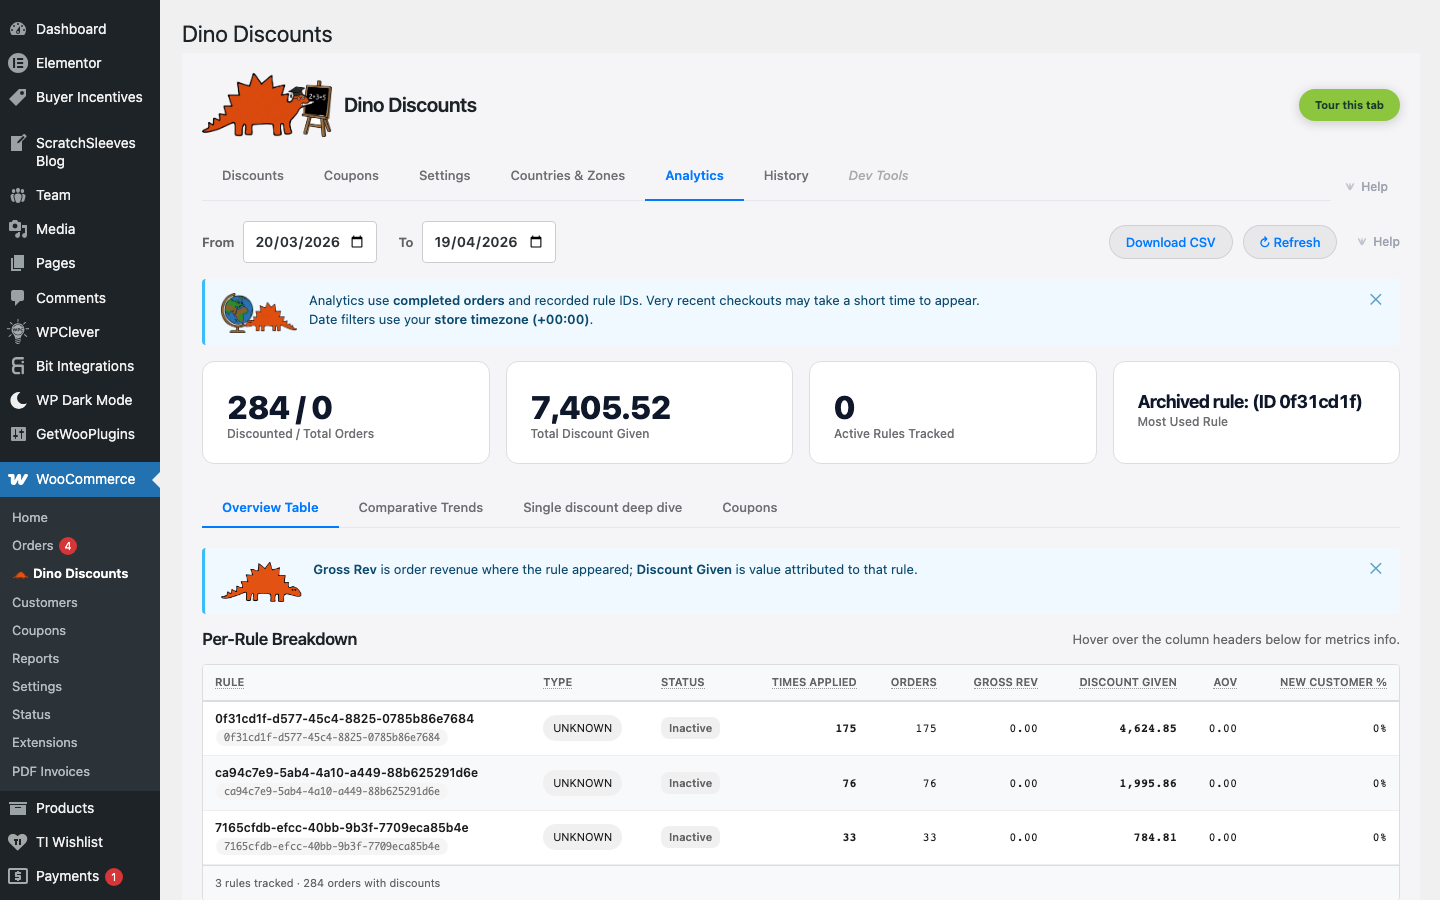This screenshot has width=1440, height=900.
Task: Click the Dashboard gauge icon in sidebar
Action: pos(18,29)
